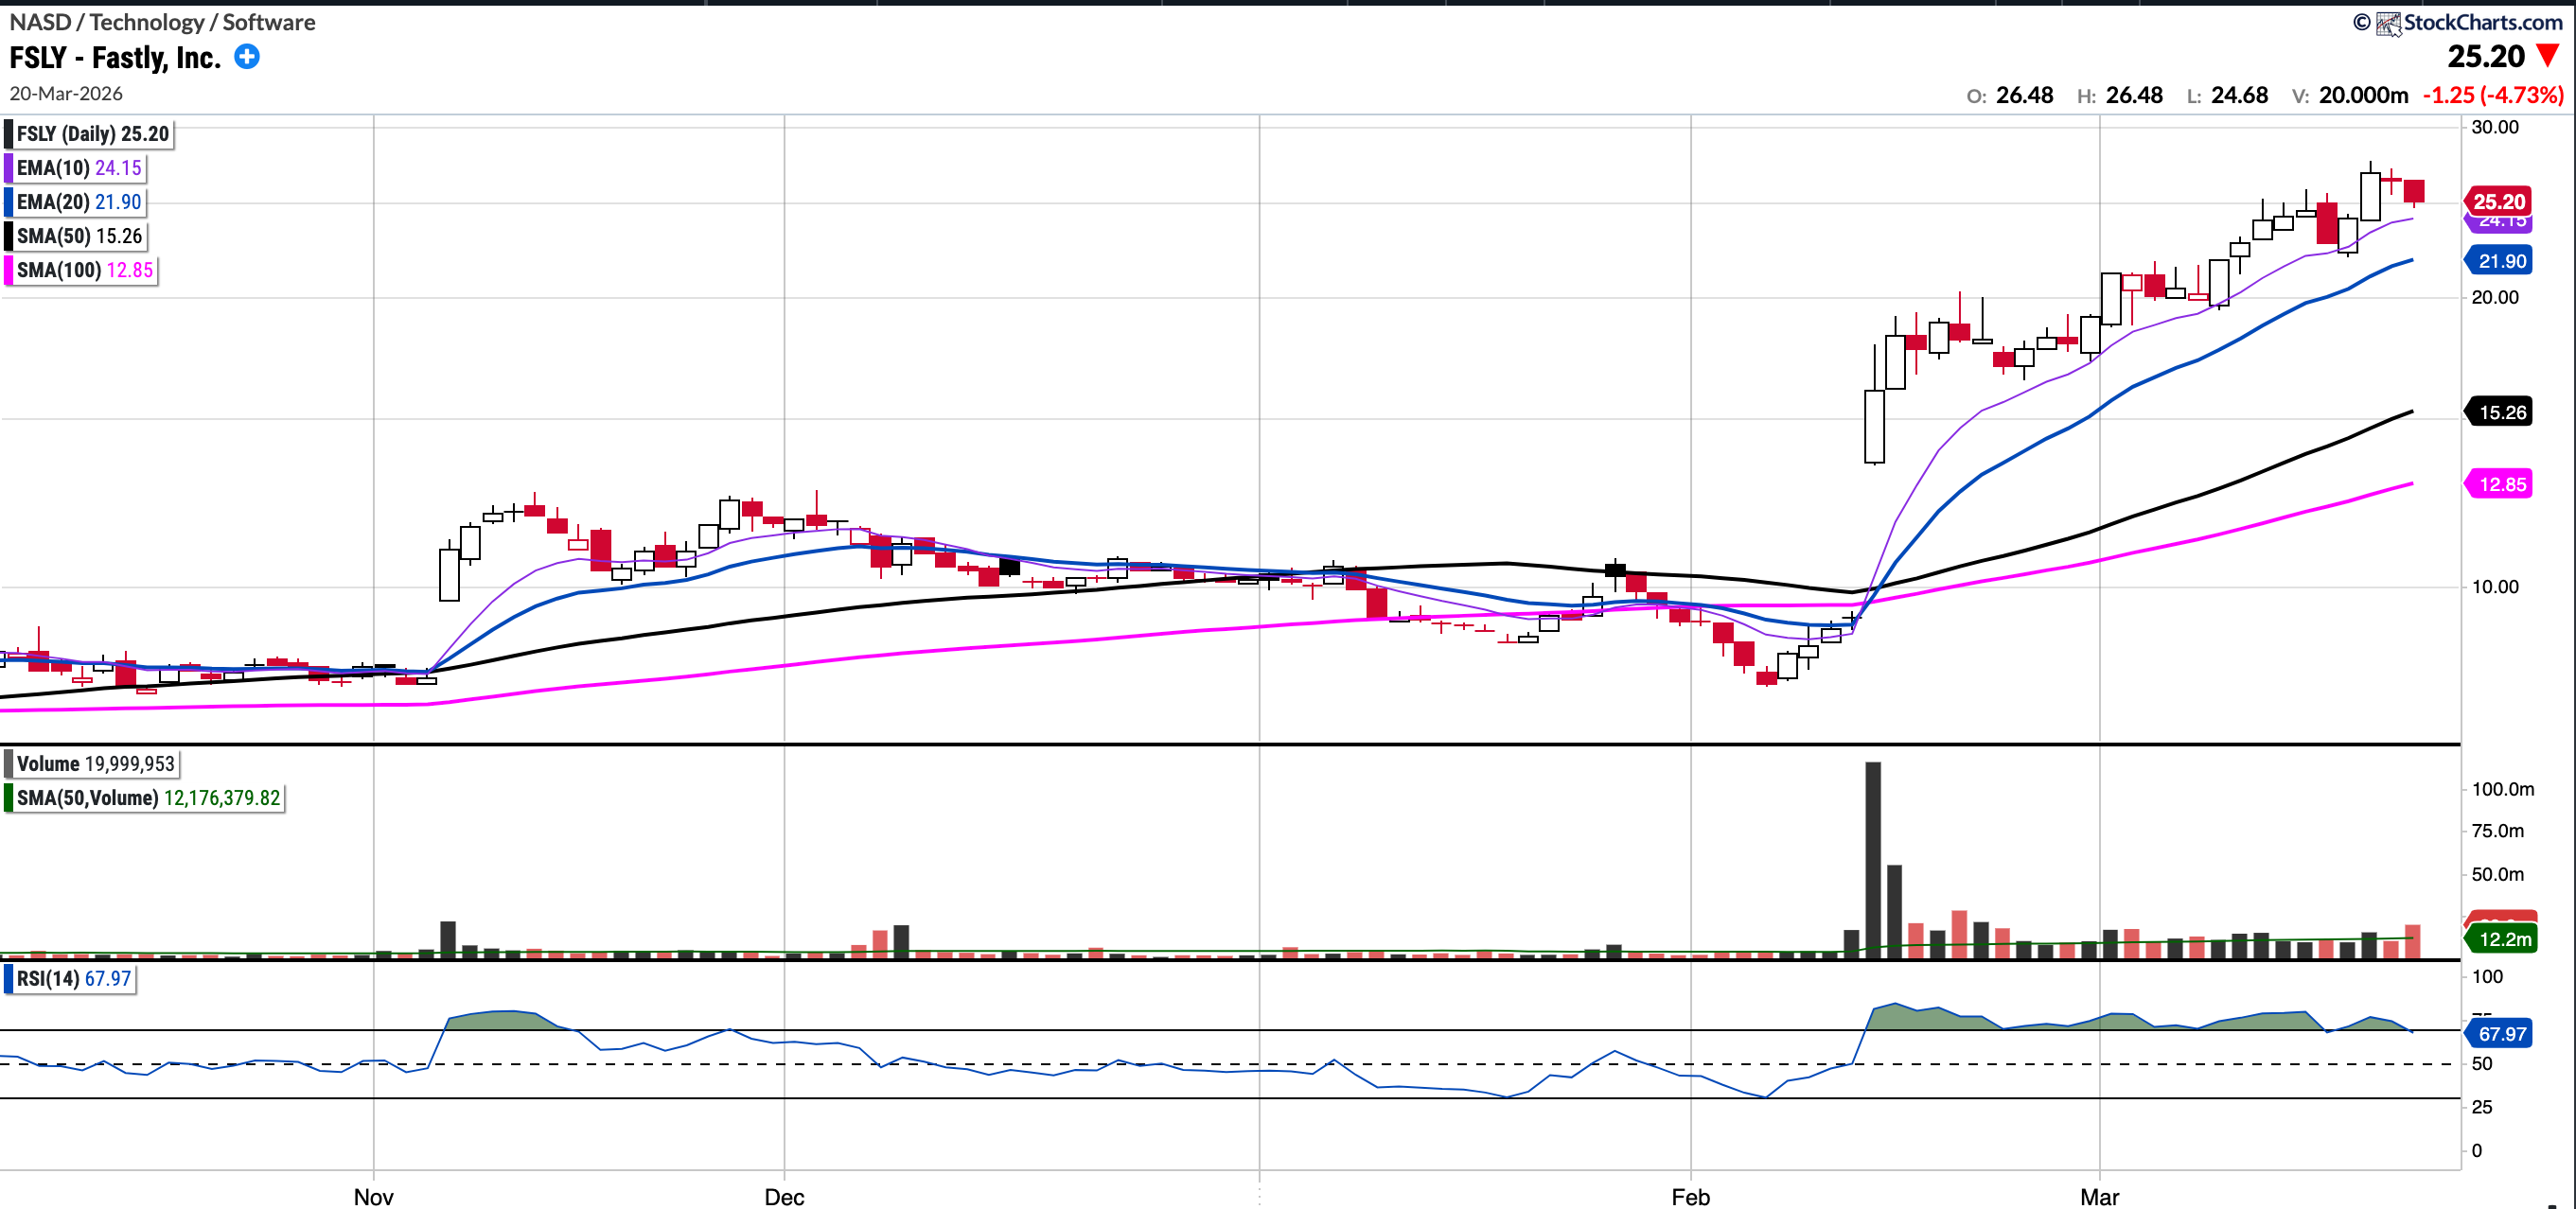The image size is (2576, 1209).
Task: Click the NASD / Technology / Software breadcrumb
Action: (x=162, y=22)
